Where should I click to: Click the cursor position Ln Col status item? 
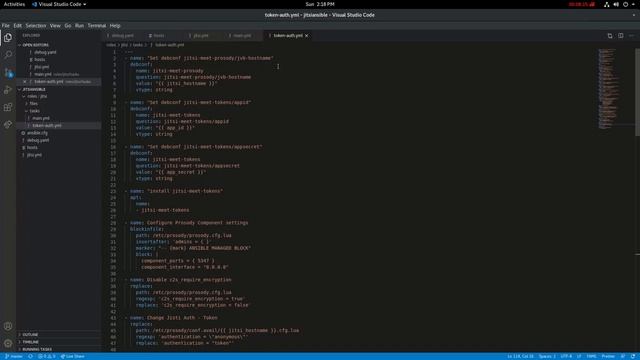point(520,356)
